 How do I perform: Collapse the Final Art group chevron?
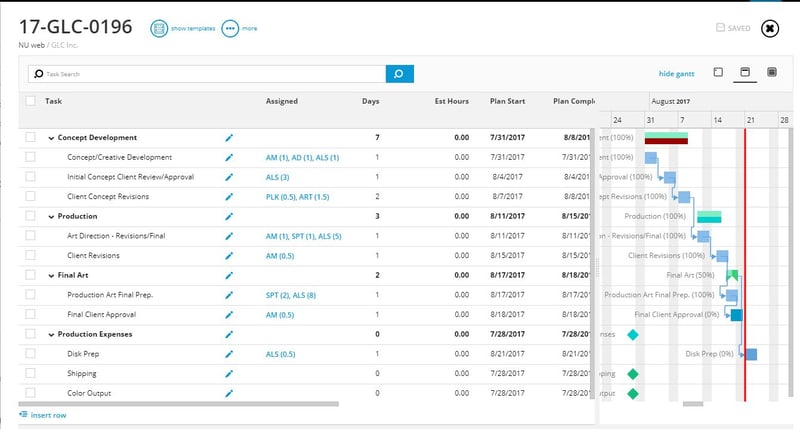(51, 276)
